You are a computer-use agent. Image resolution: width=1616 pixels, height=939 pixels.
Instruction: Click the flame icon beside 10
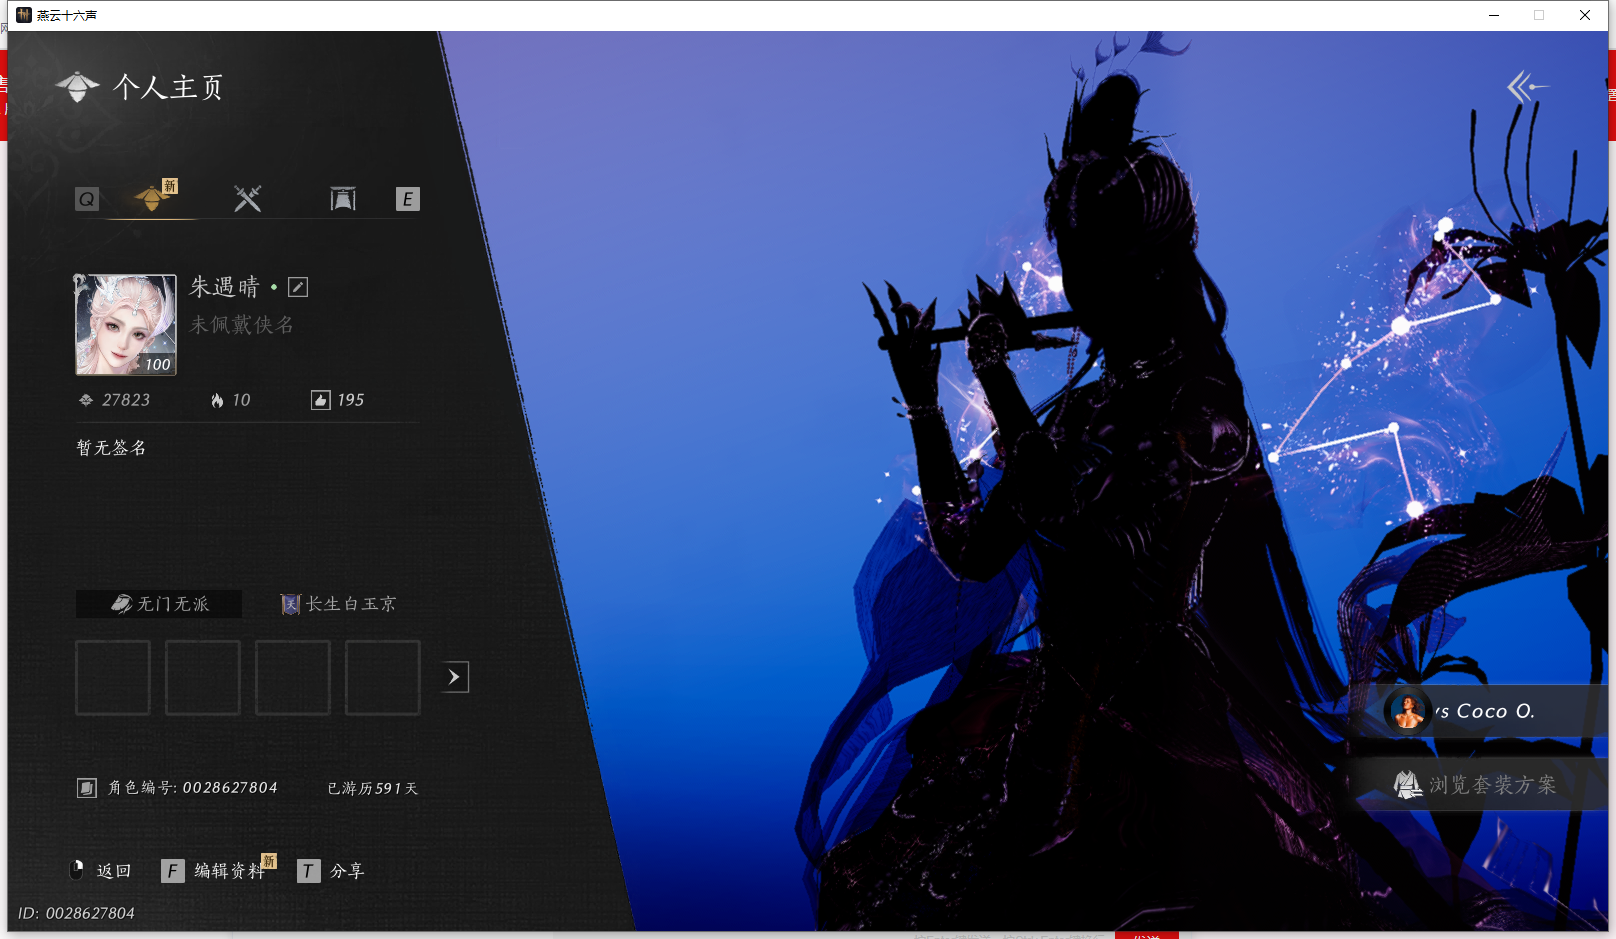pyautogui.click(x=217, y=400)
